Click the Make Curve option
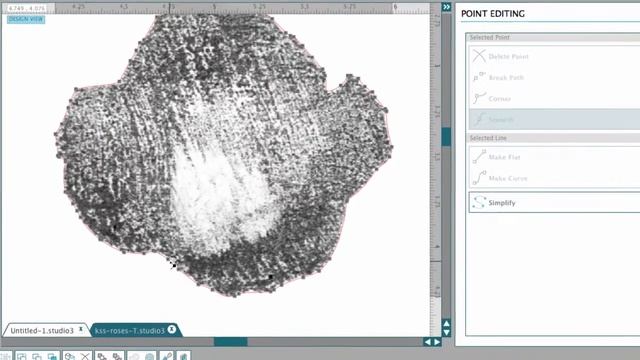Viewport: 640px width, 360px height. click(554, 178)
